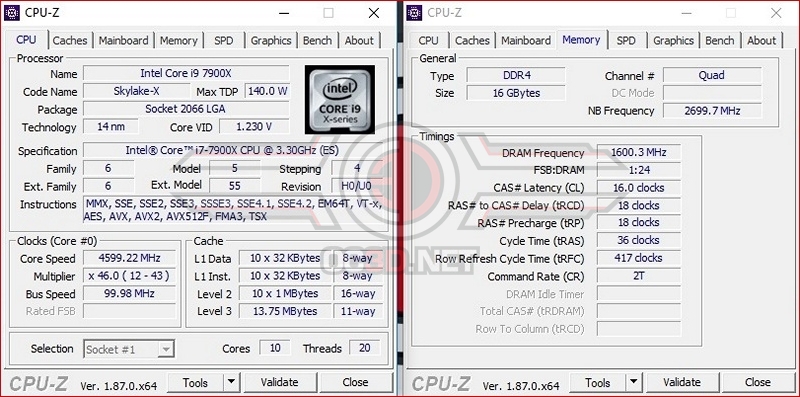Click the CPU-Z app icon in left window
Viewport: 800px width, 397px height.
[12, 13]
